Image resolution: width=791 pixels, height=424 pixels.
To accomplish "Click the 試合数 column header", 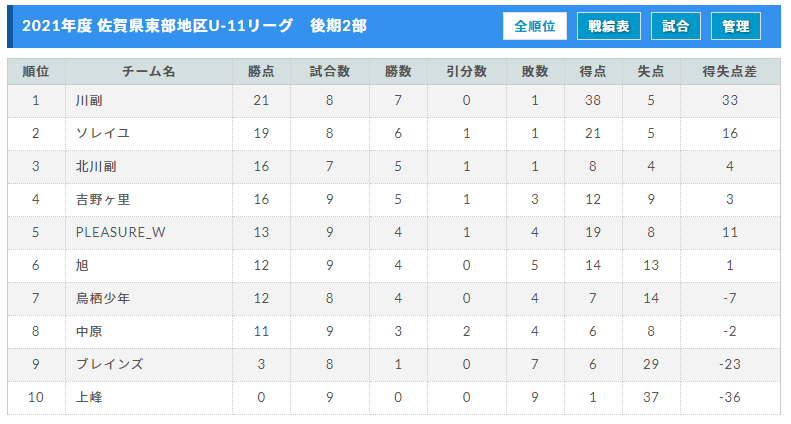I will tap(330, 72).
